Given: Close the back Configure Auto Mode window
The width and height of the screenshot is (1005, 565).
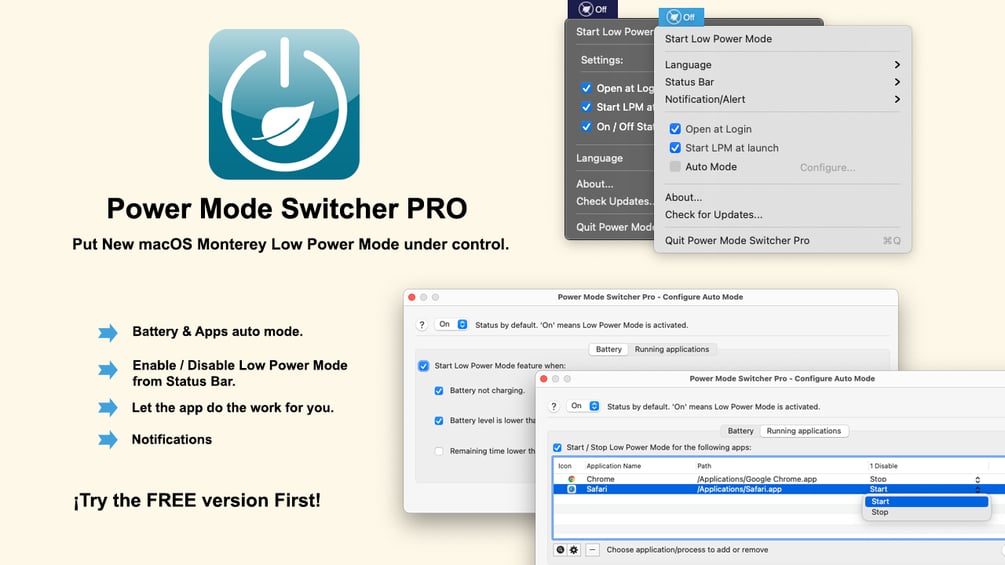Looking at the screenshot, I should [411, 297].
